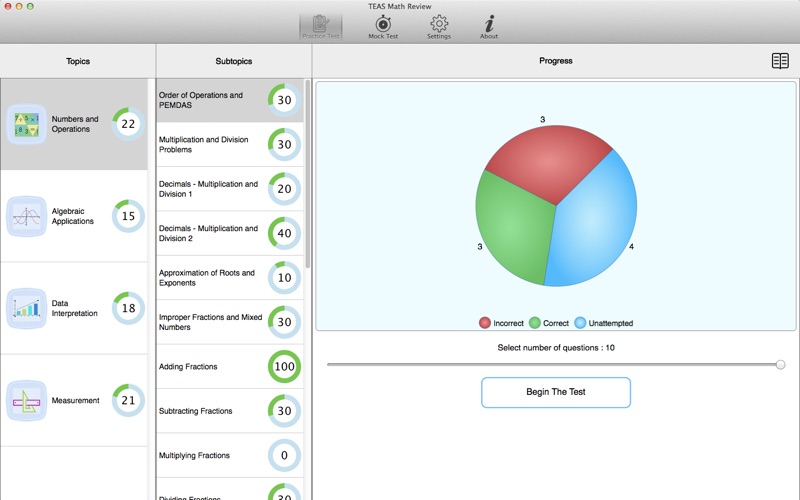Click the Data Interpretation progress ring 18
Viewport: 800px width, 500px height.
tap(128, 308)
